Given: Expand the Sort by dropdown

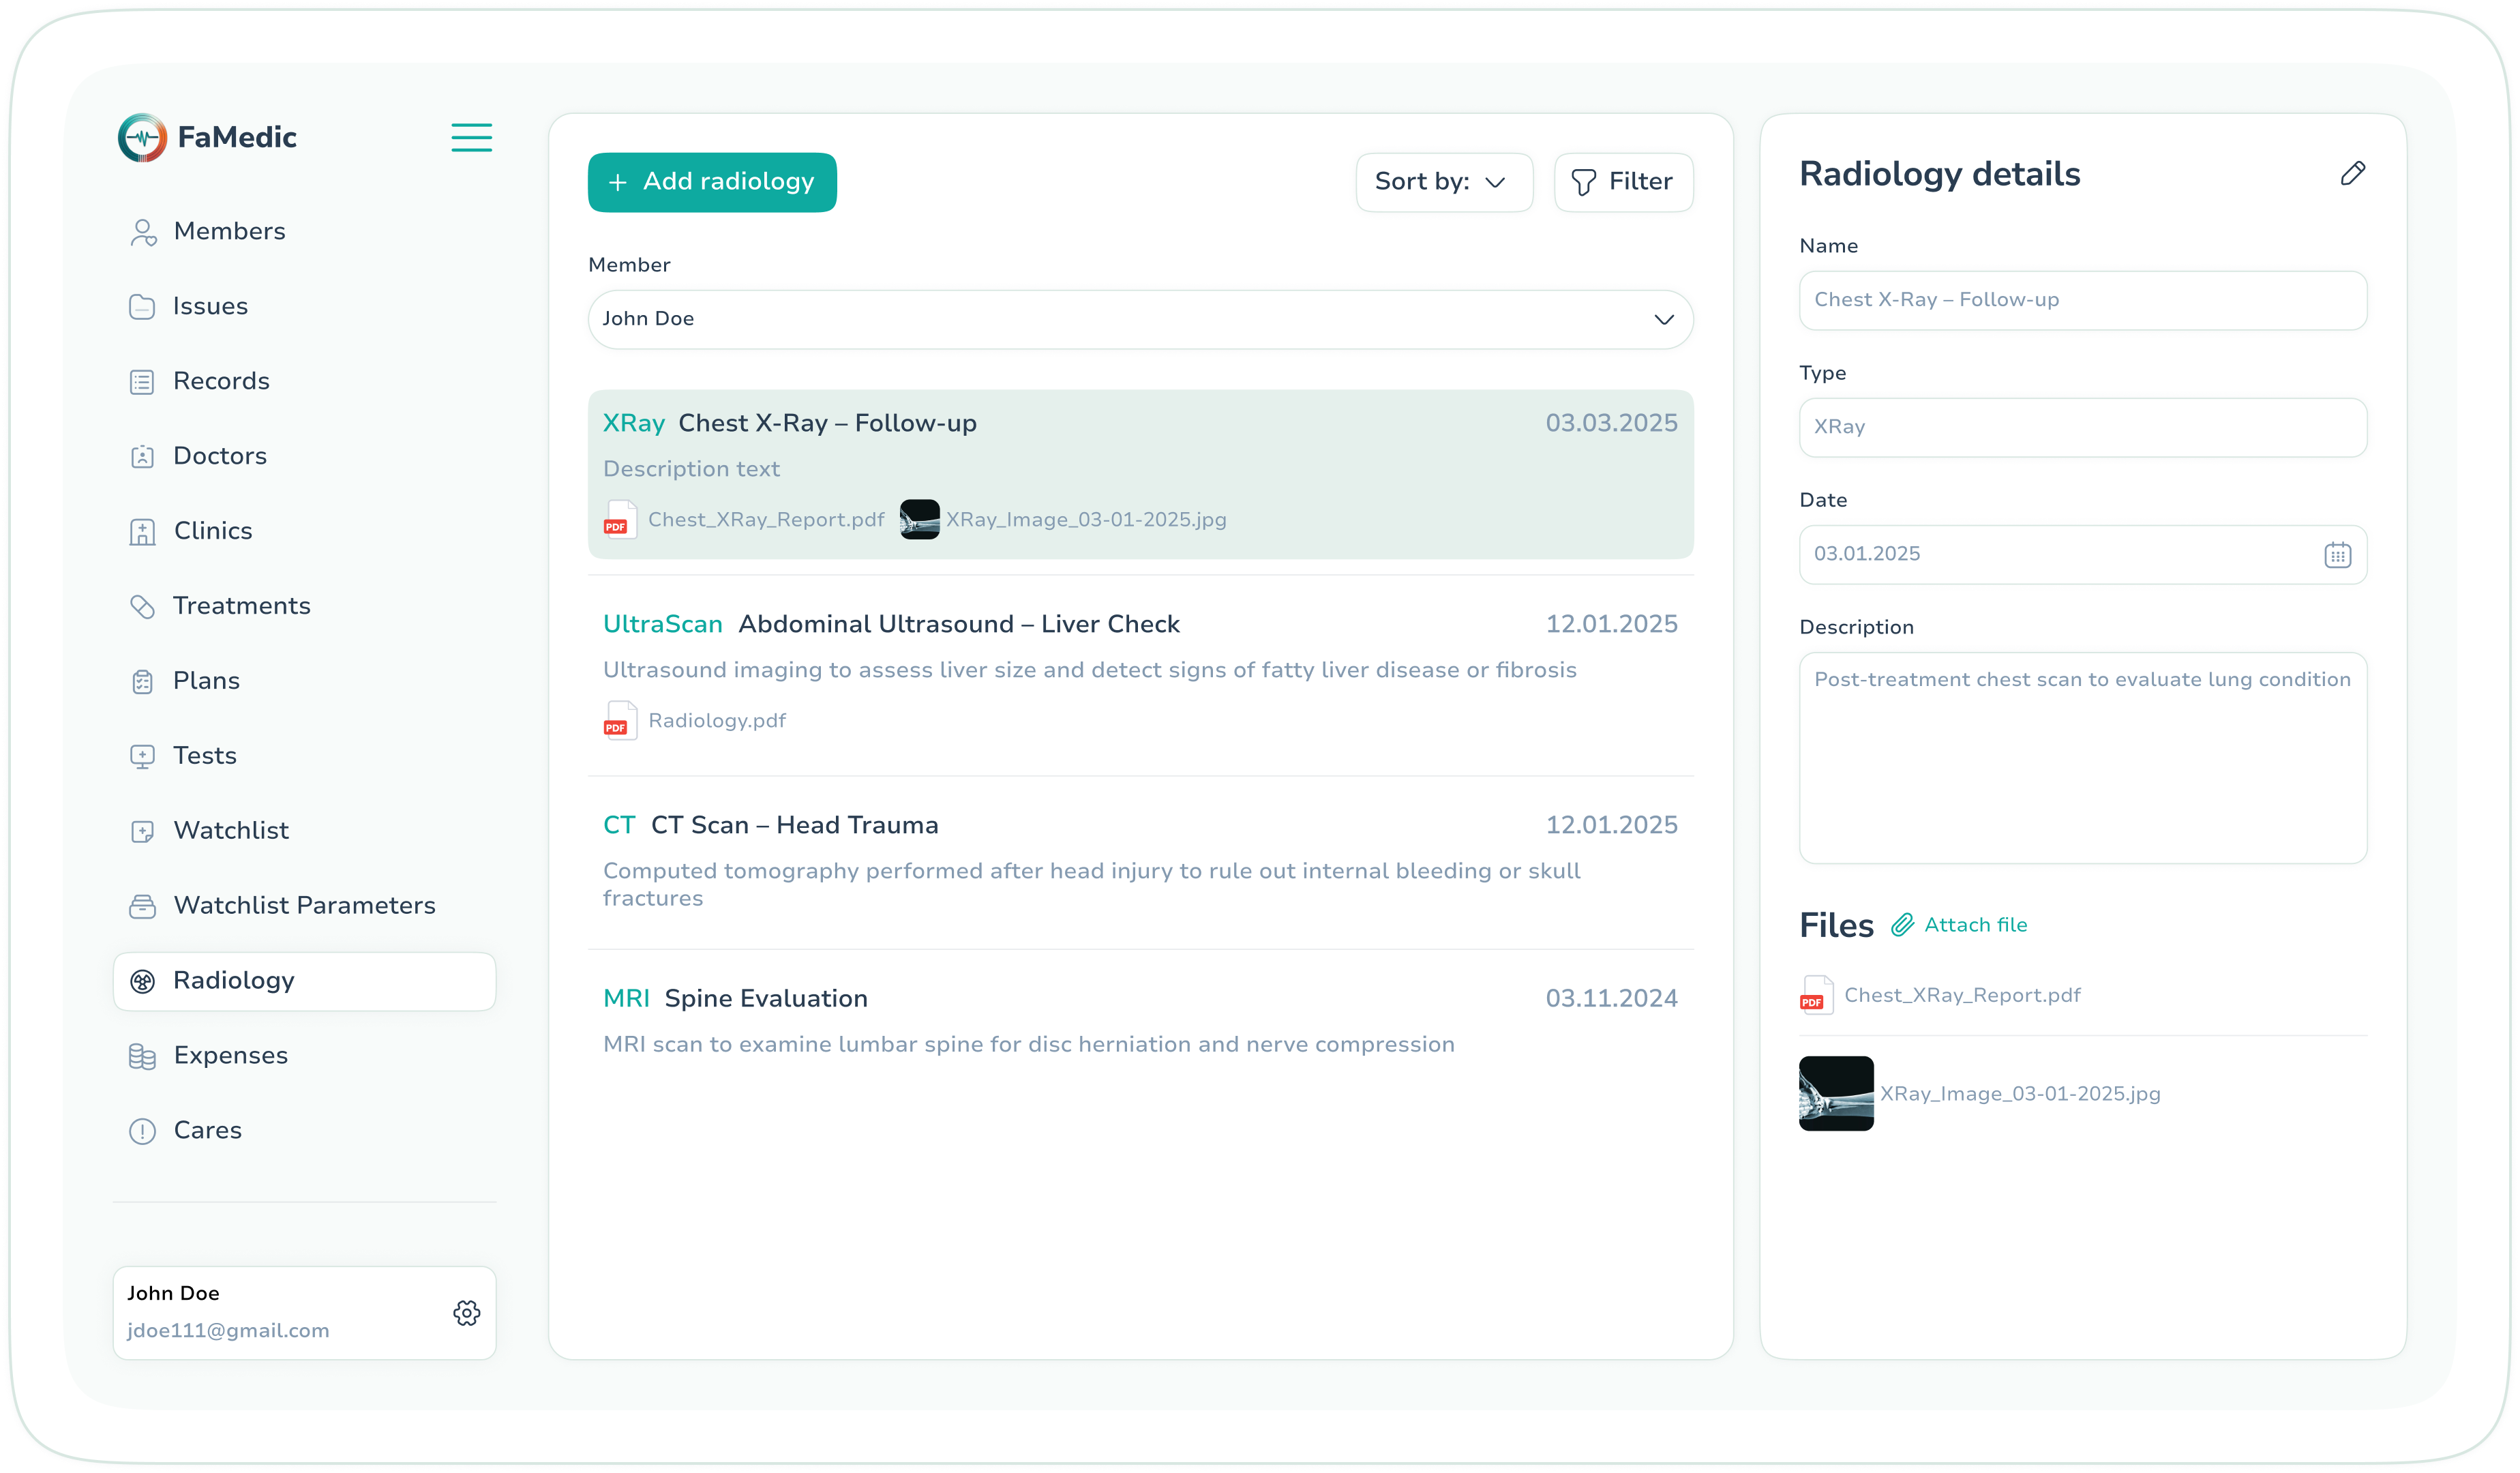Looking at the screenshot, I should tap(1444, 182).
